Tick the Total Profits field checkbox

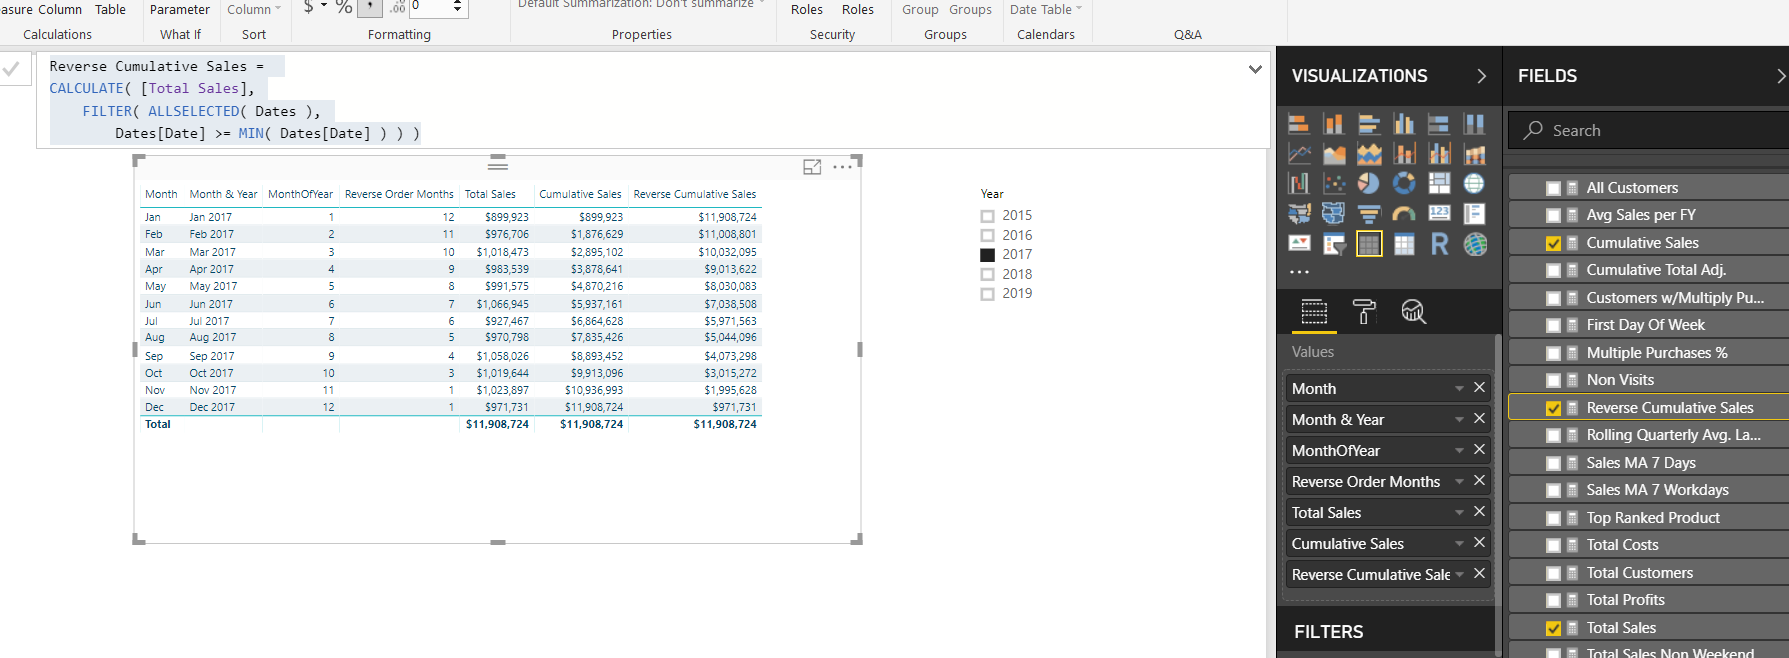coord(1553,600)
